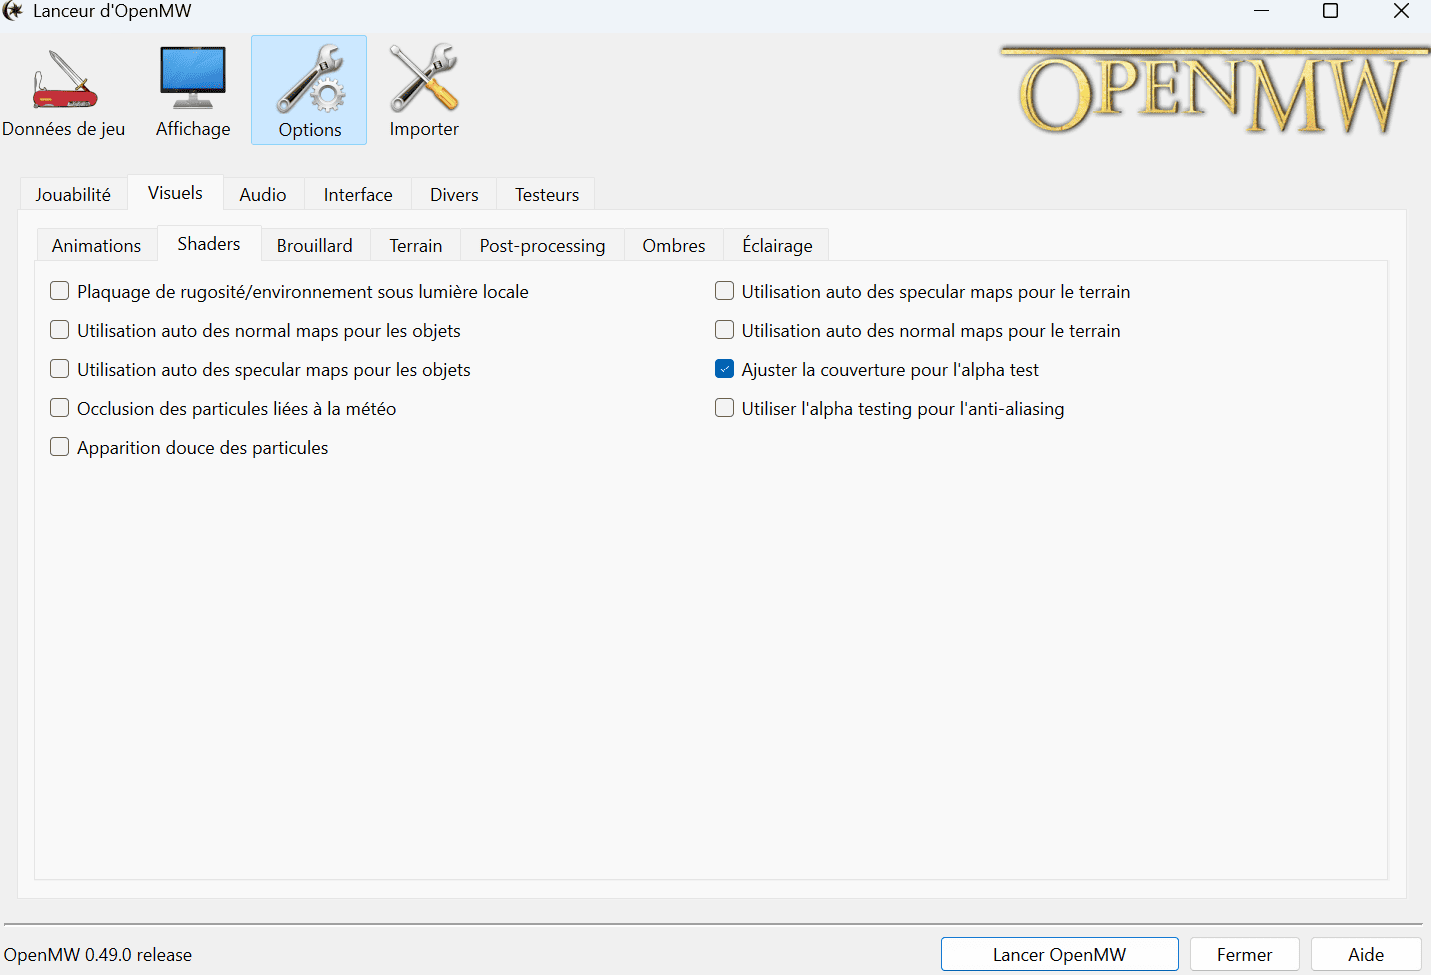Click the Fermer button
This screenshot has height=975, width=1431.
point(1244,955)
